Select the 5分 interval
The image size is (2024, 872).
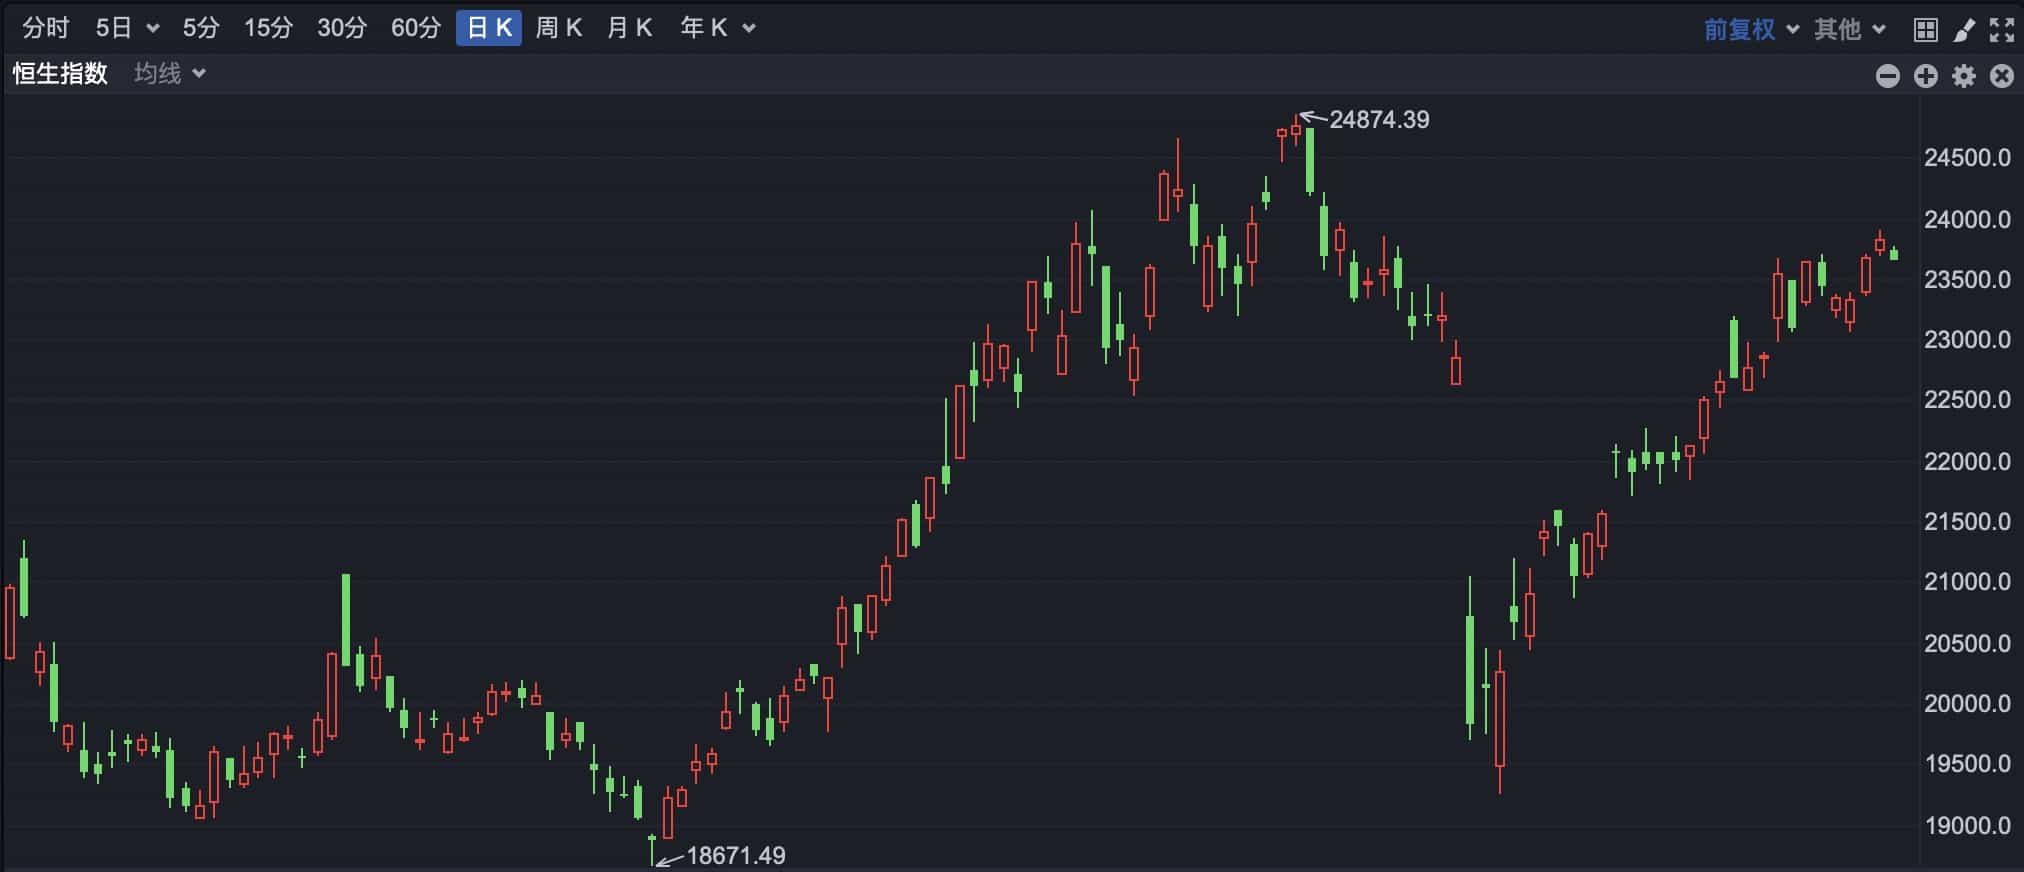coord(200,28)
